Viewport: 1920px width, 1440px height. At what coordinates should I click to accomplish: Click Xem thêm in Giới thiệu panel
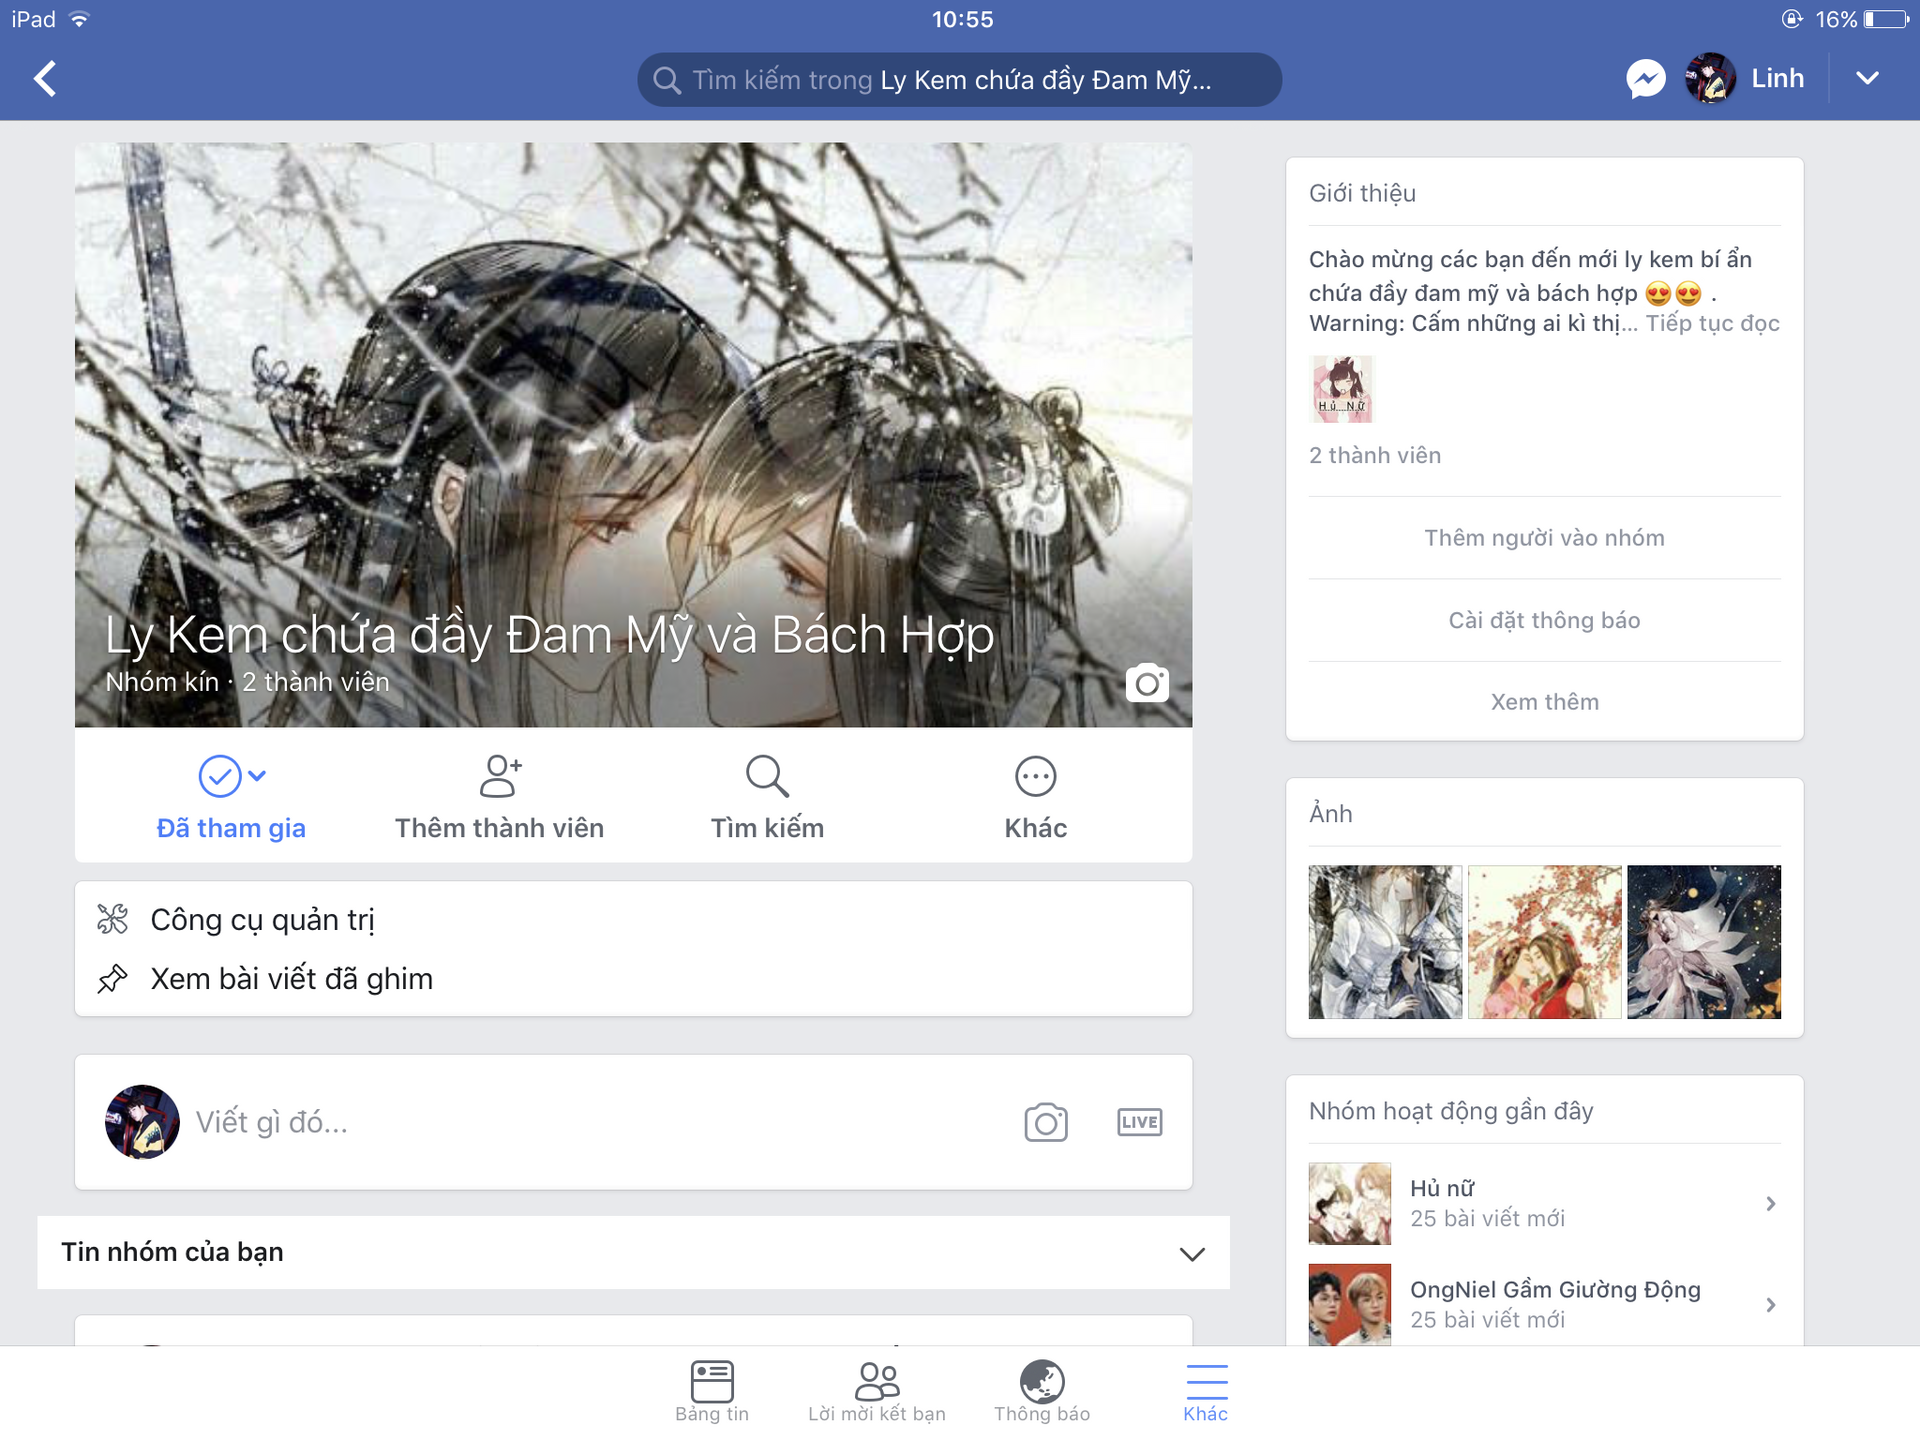[x=1544, y=702]
